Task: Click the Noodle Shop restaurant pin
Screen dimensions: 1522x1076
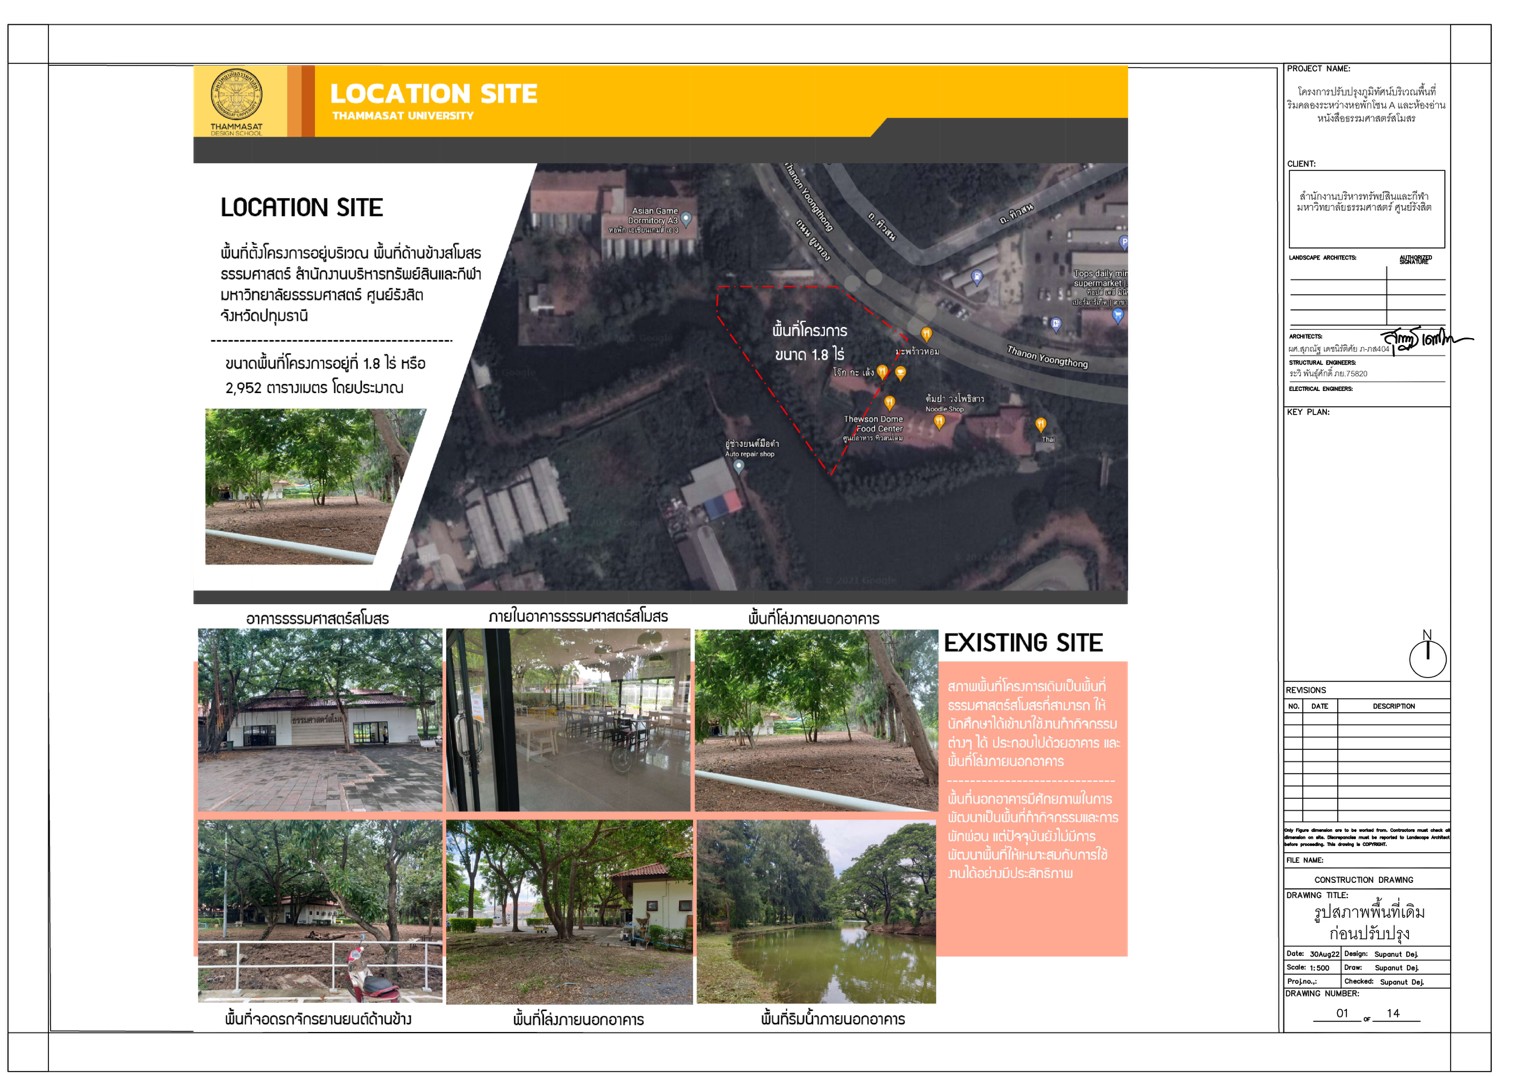Action: click(939, 422)
